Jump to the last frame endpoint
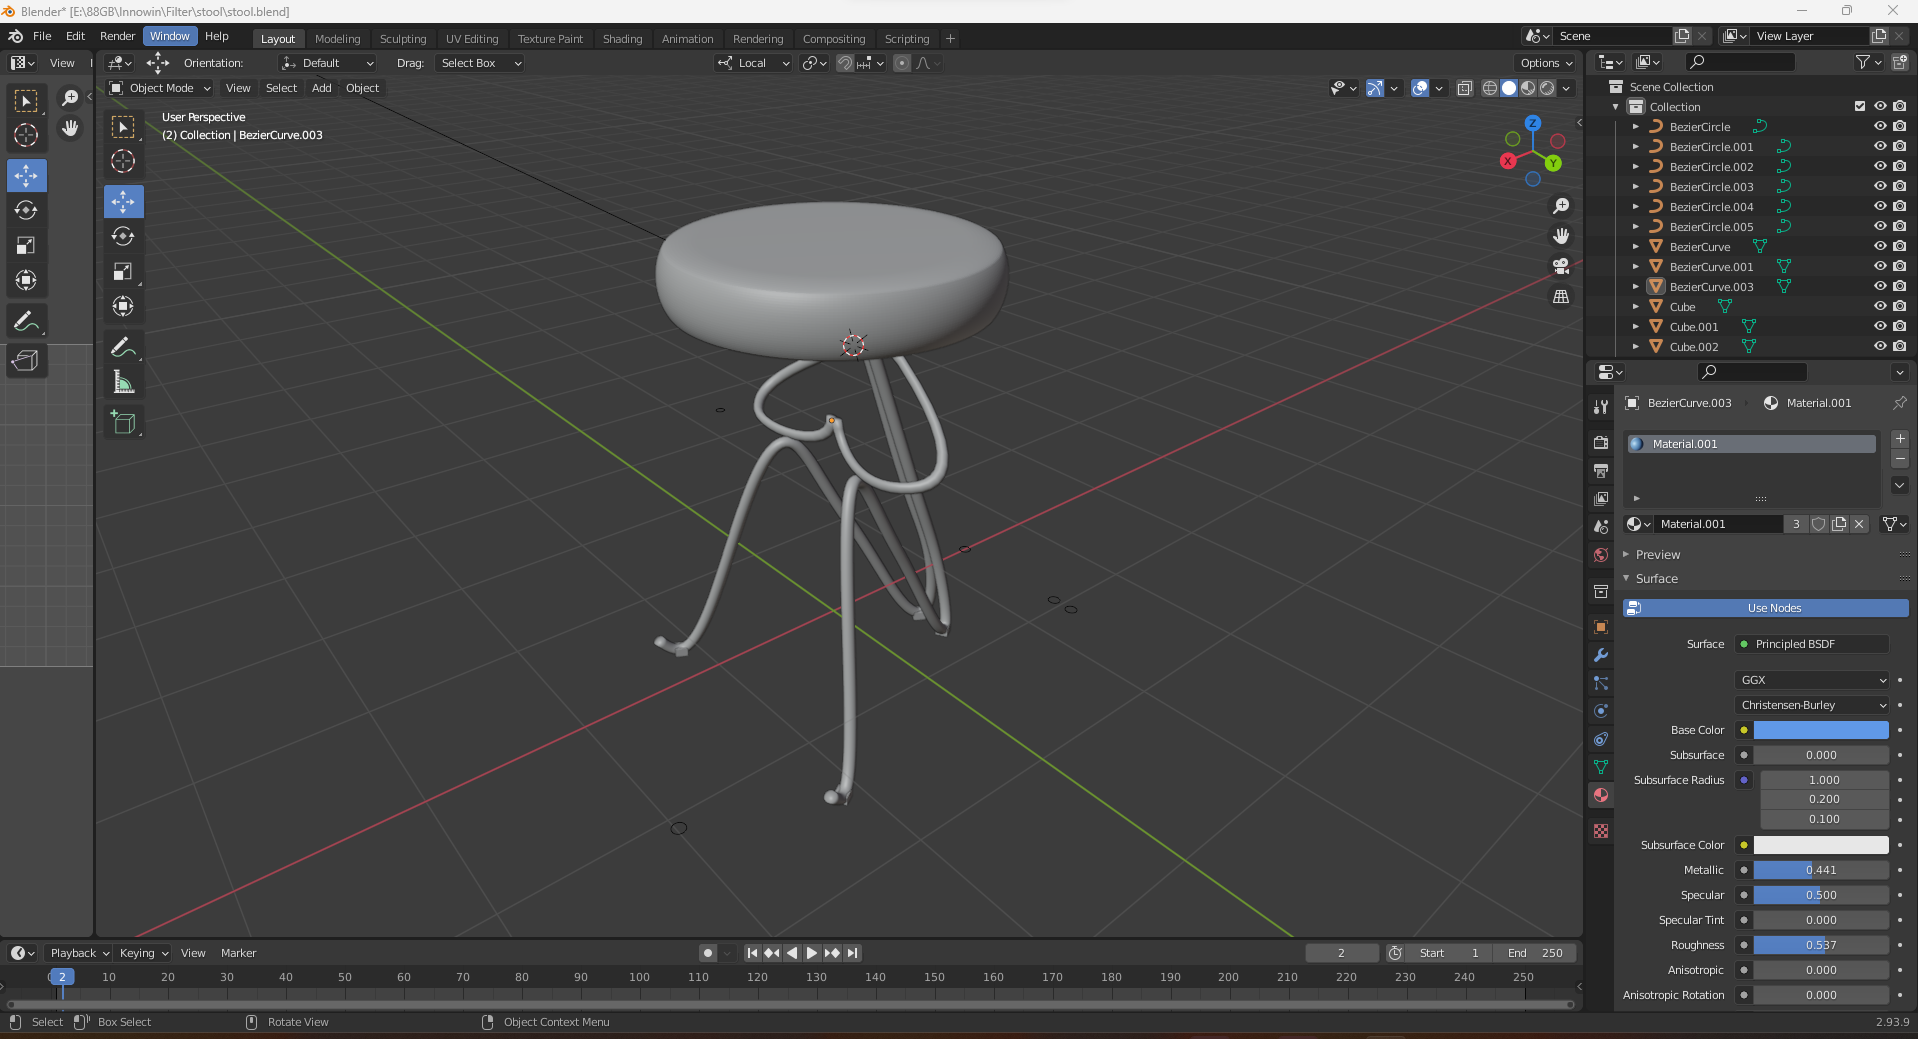The height and width of the screenshot is (1039, 1918). pos(852,953)
